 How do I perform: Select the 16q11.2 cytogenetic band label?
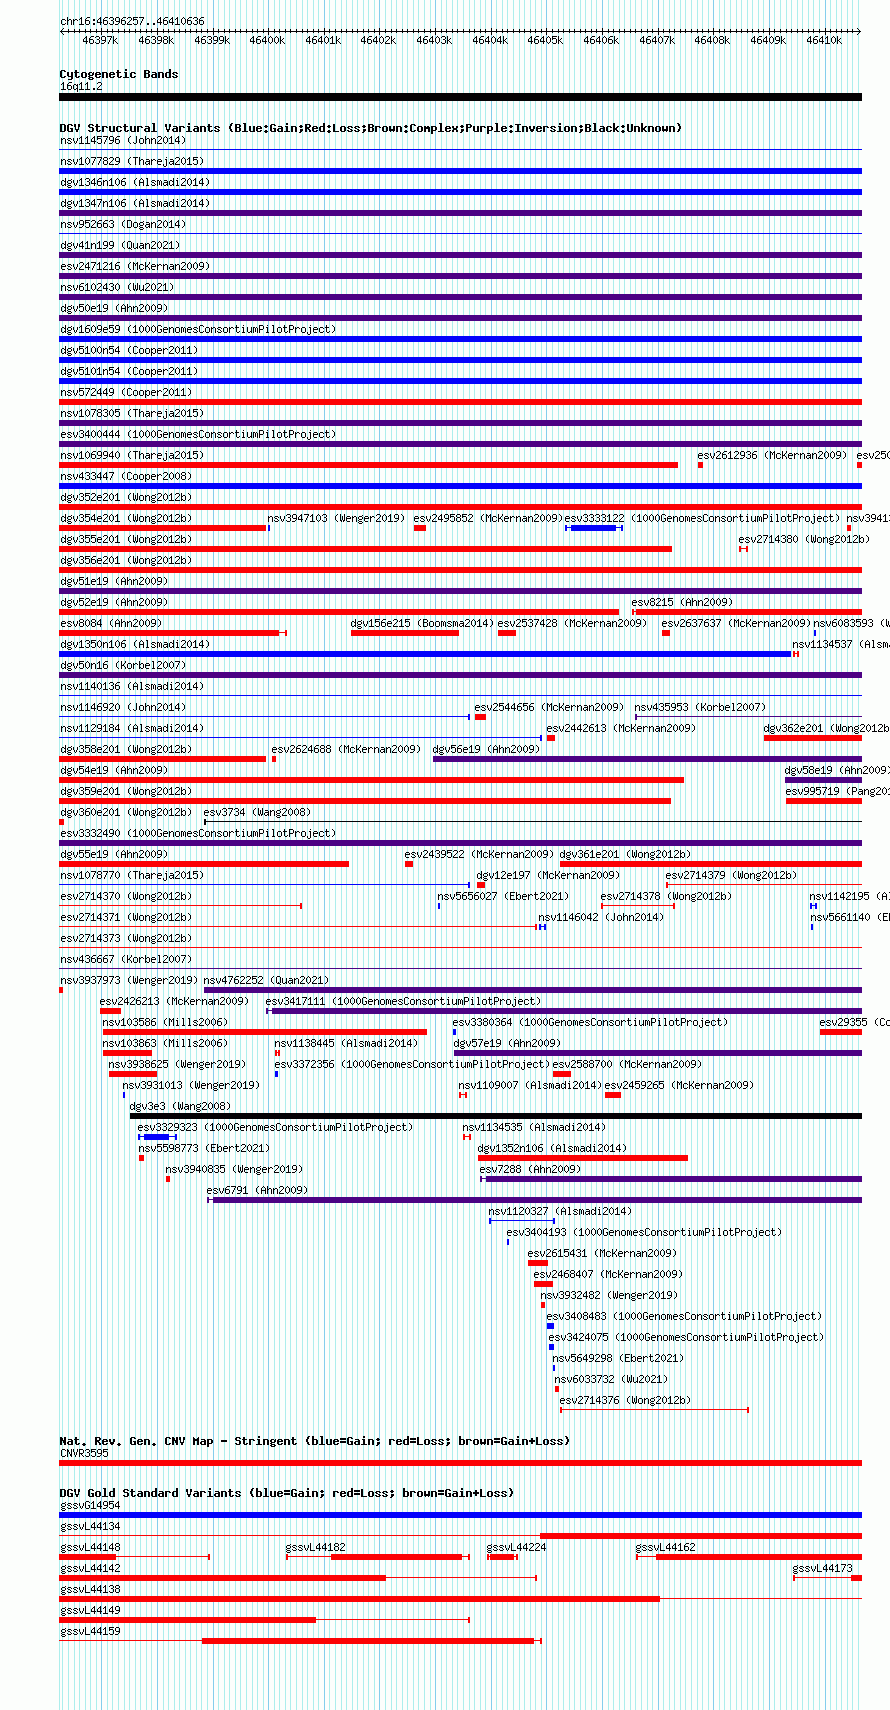coord(81,86)
